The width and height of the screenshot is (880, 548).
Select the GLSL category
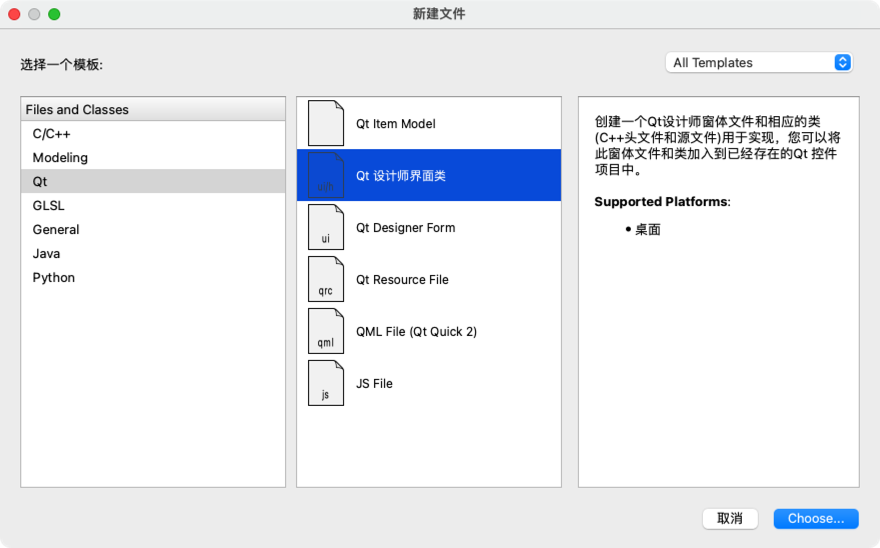[153, 206]
